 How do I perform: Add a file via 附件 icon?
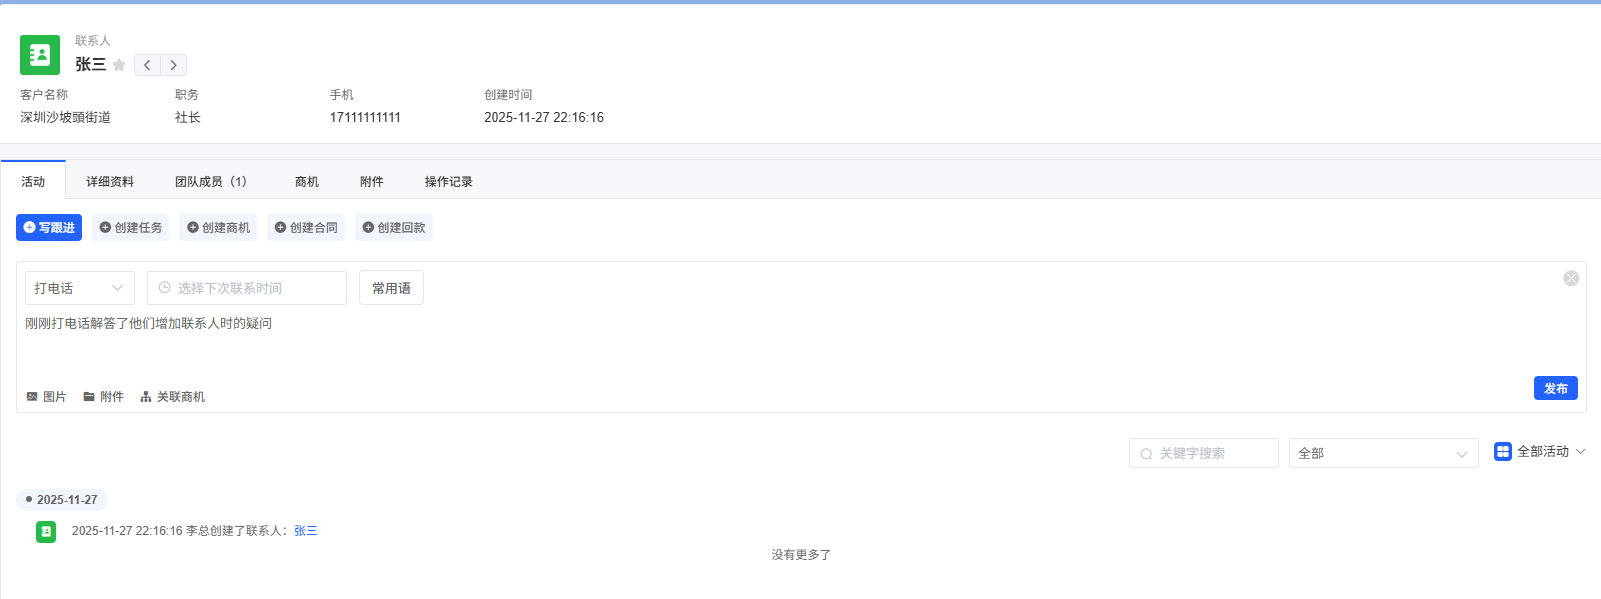(x=104, y=397)
